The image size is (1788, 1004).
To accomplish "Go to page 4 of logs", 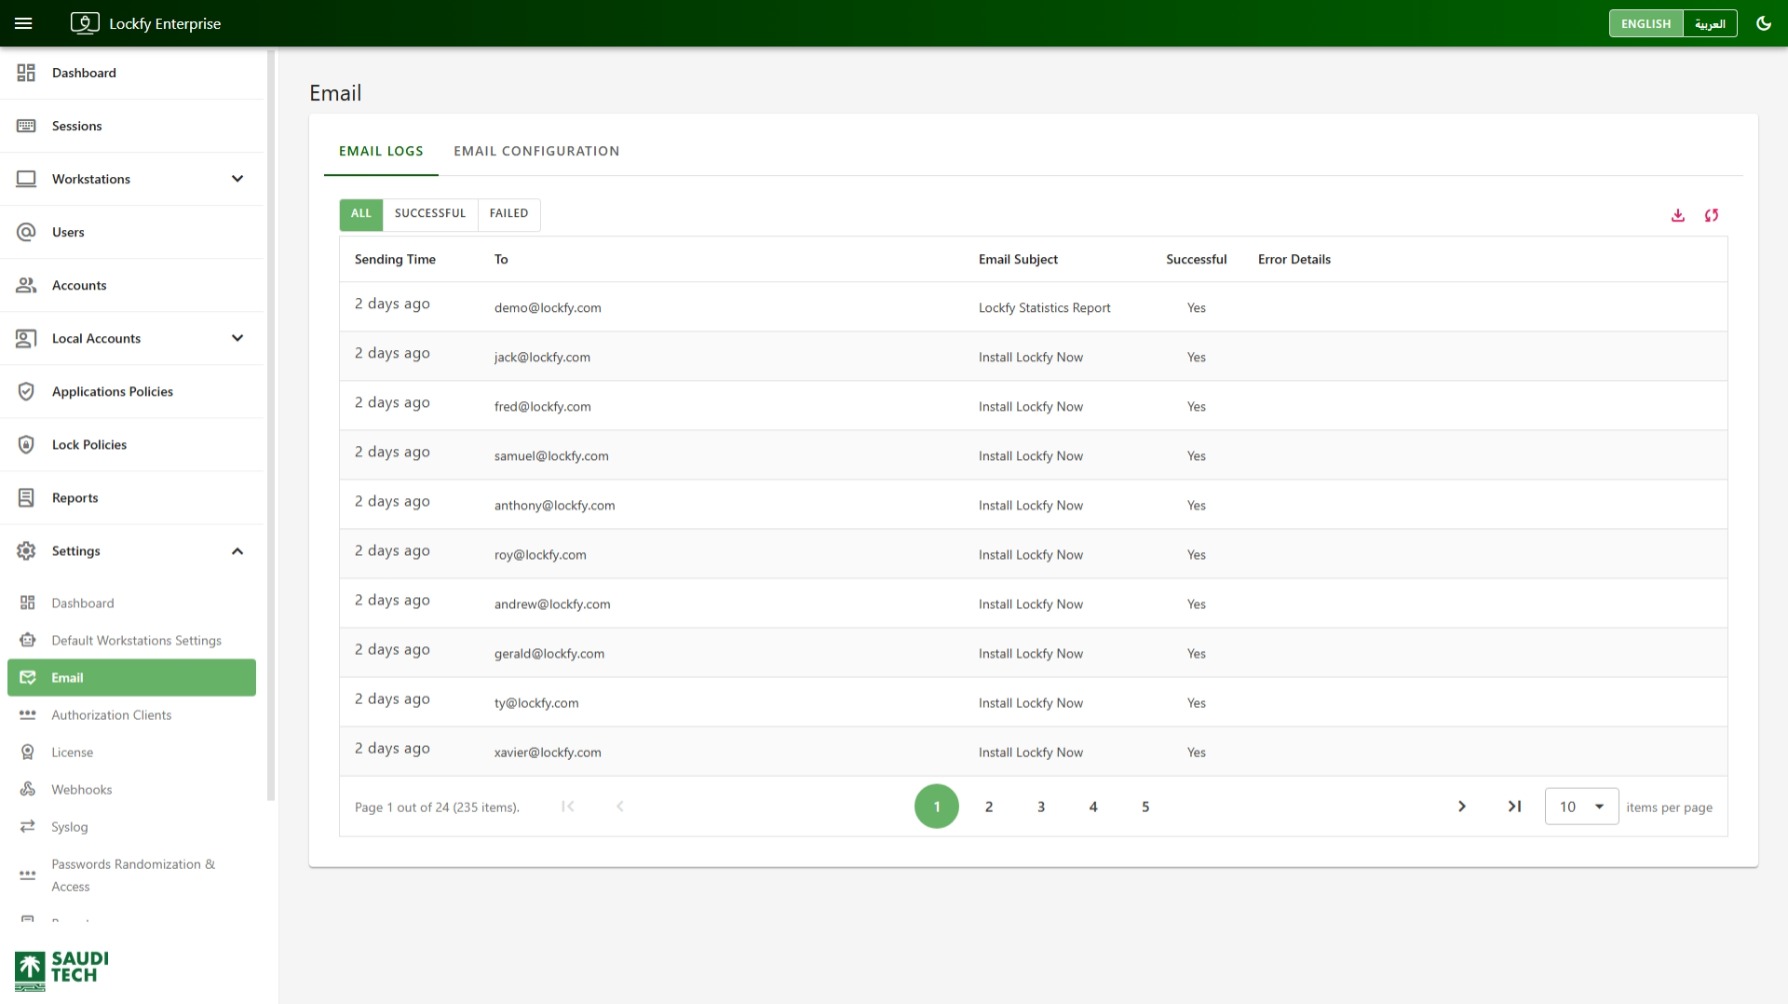I will 1093,807.
